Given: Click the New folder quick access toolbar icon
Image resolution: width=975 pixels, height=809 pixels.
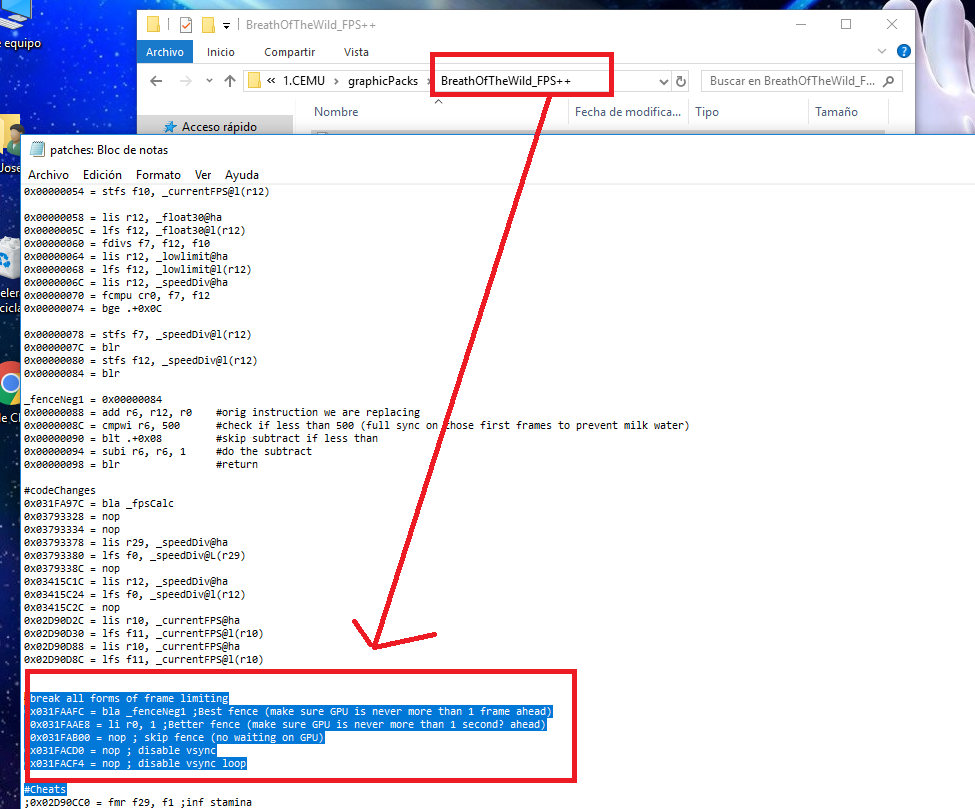Looking at the screenshot, I should pyautogui.click(x=208, y=25).
